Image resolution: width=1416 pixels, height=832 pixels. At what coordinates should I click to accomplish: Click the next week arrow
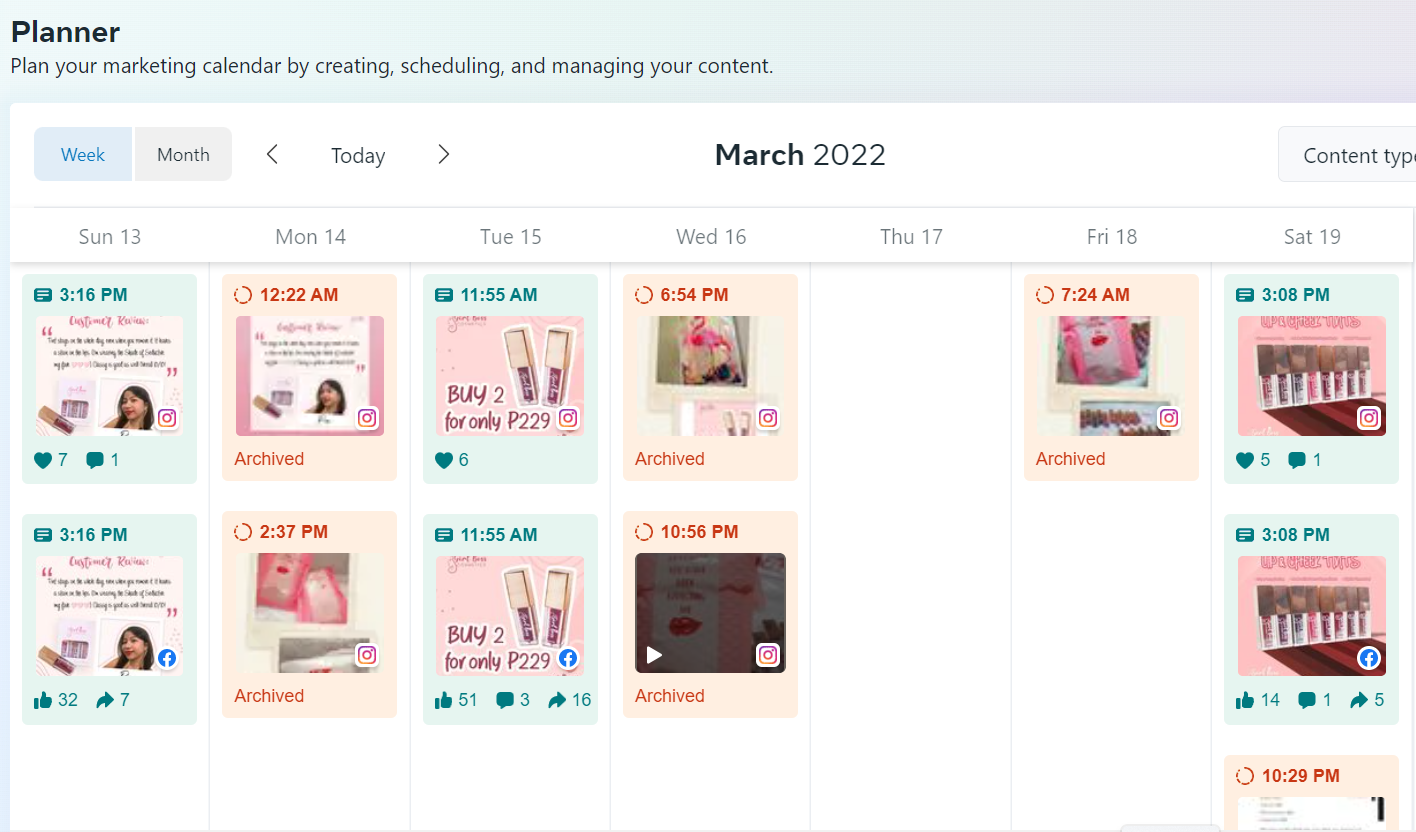(444, 155)
